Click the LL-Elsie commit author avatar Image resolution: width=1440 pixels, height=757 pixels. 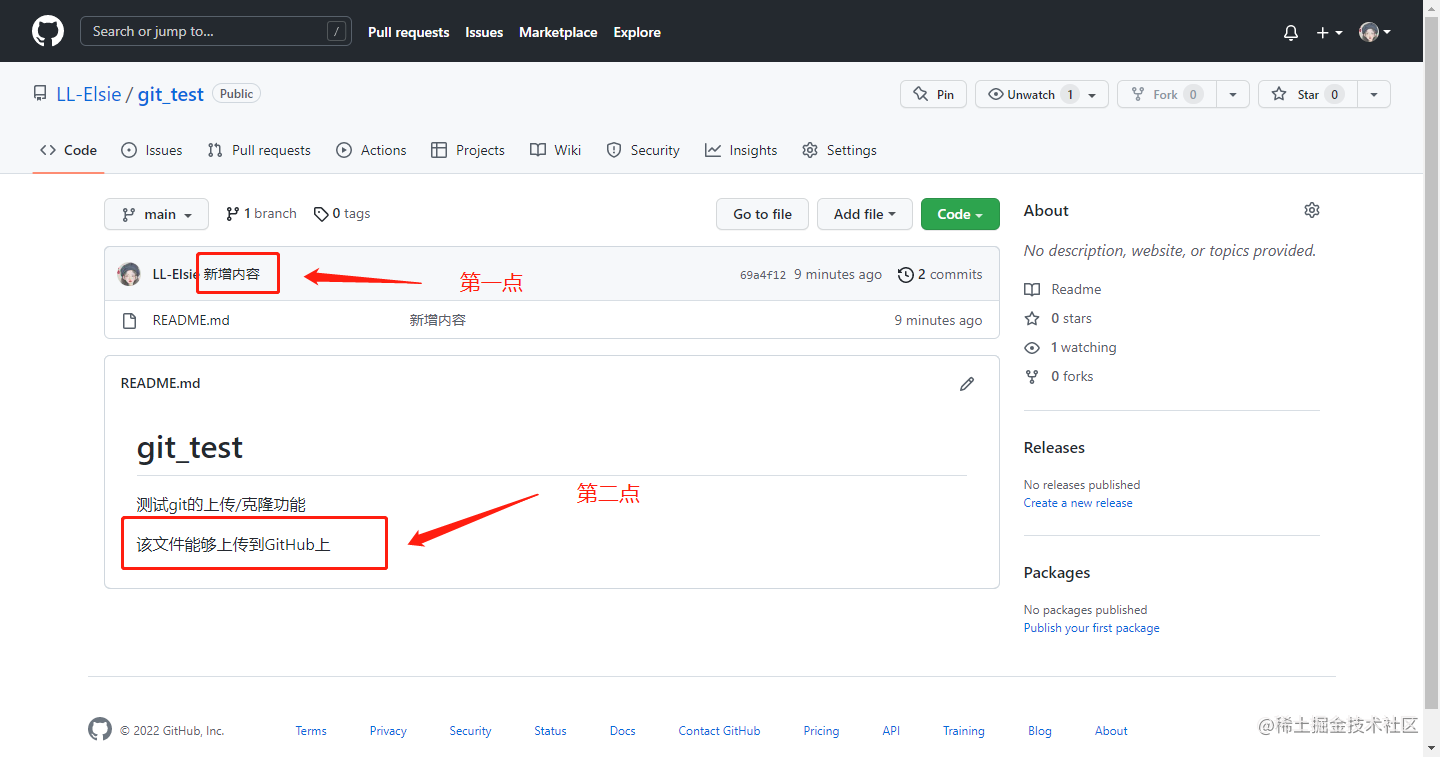(x=129, y=274)
